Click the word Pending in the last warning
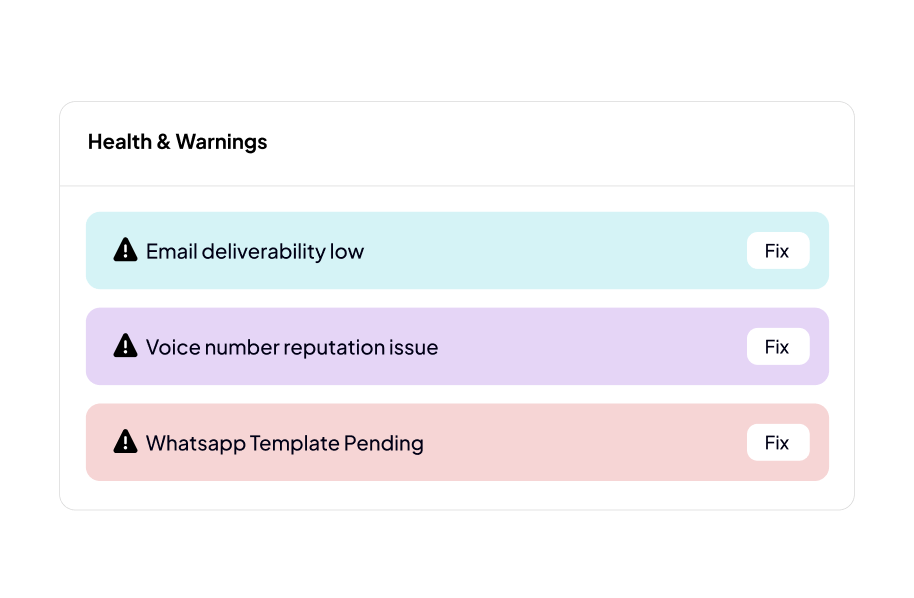The height and width of the screenshot is (598, 914). coord(384,443)
